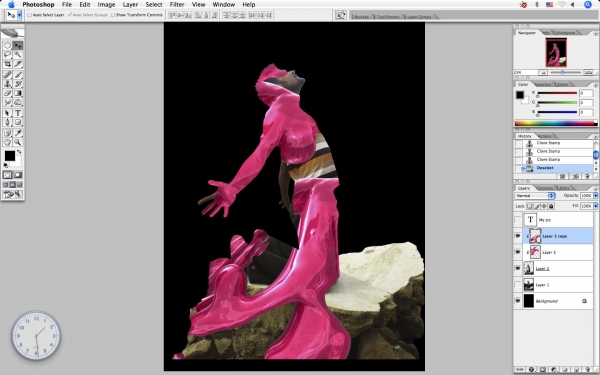This screenshot has width=600, height=375.
Task: Open Spotlight search icon
Action: tap(588, 5)
